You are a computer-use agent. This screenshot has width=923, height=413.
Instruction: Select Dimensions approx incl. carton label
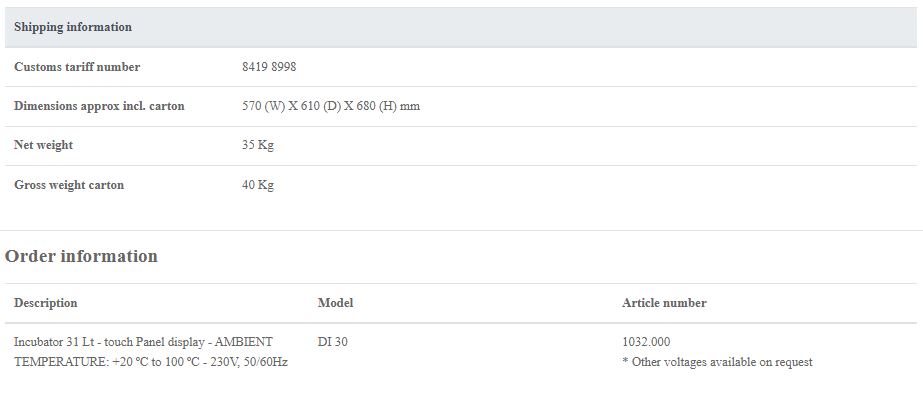[x=99, y=106]
